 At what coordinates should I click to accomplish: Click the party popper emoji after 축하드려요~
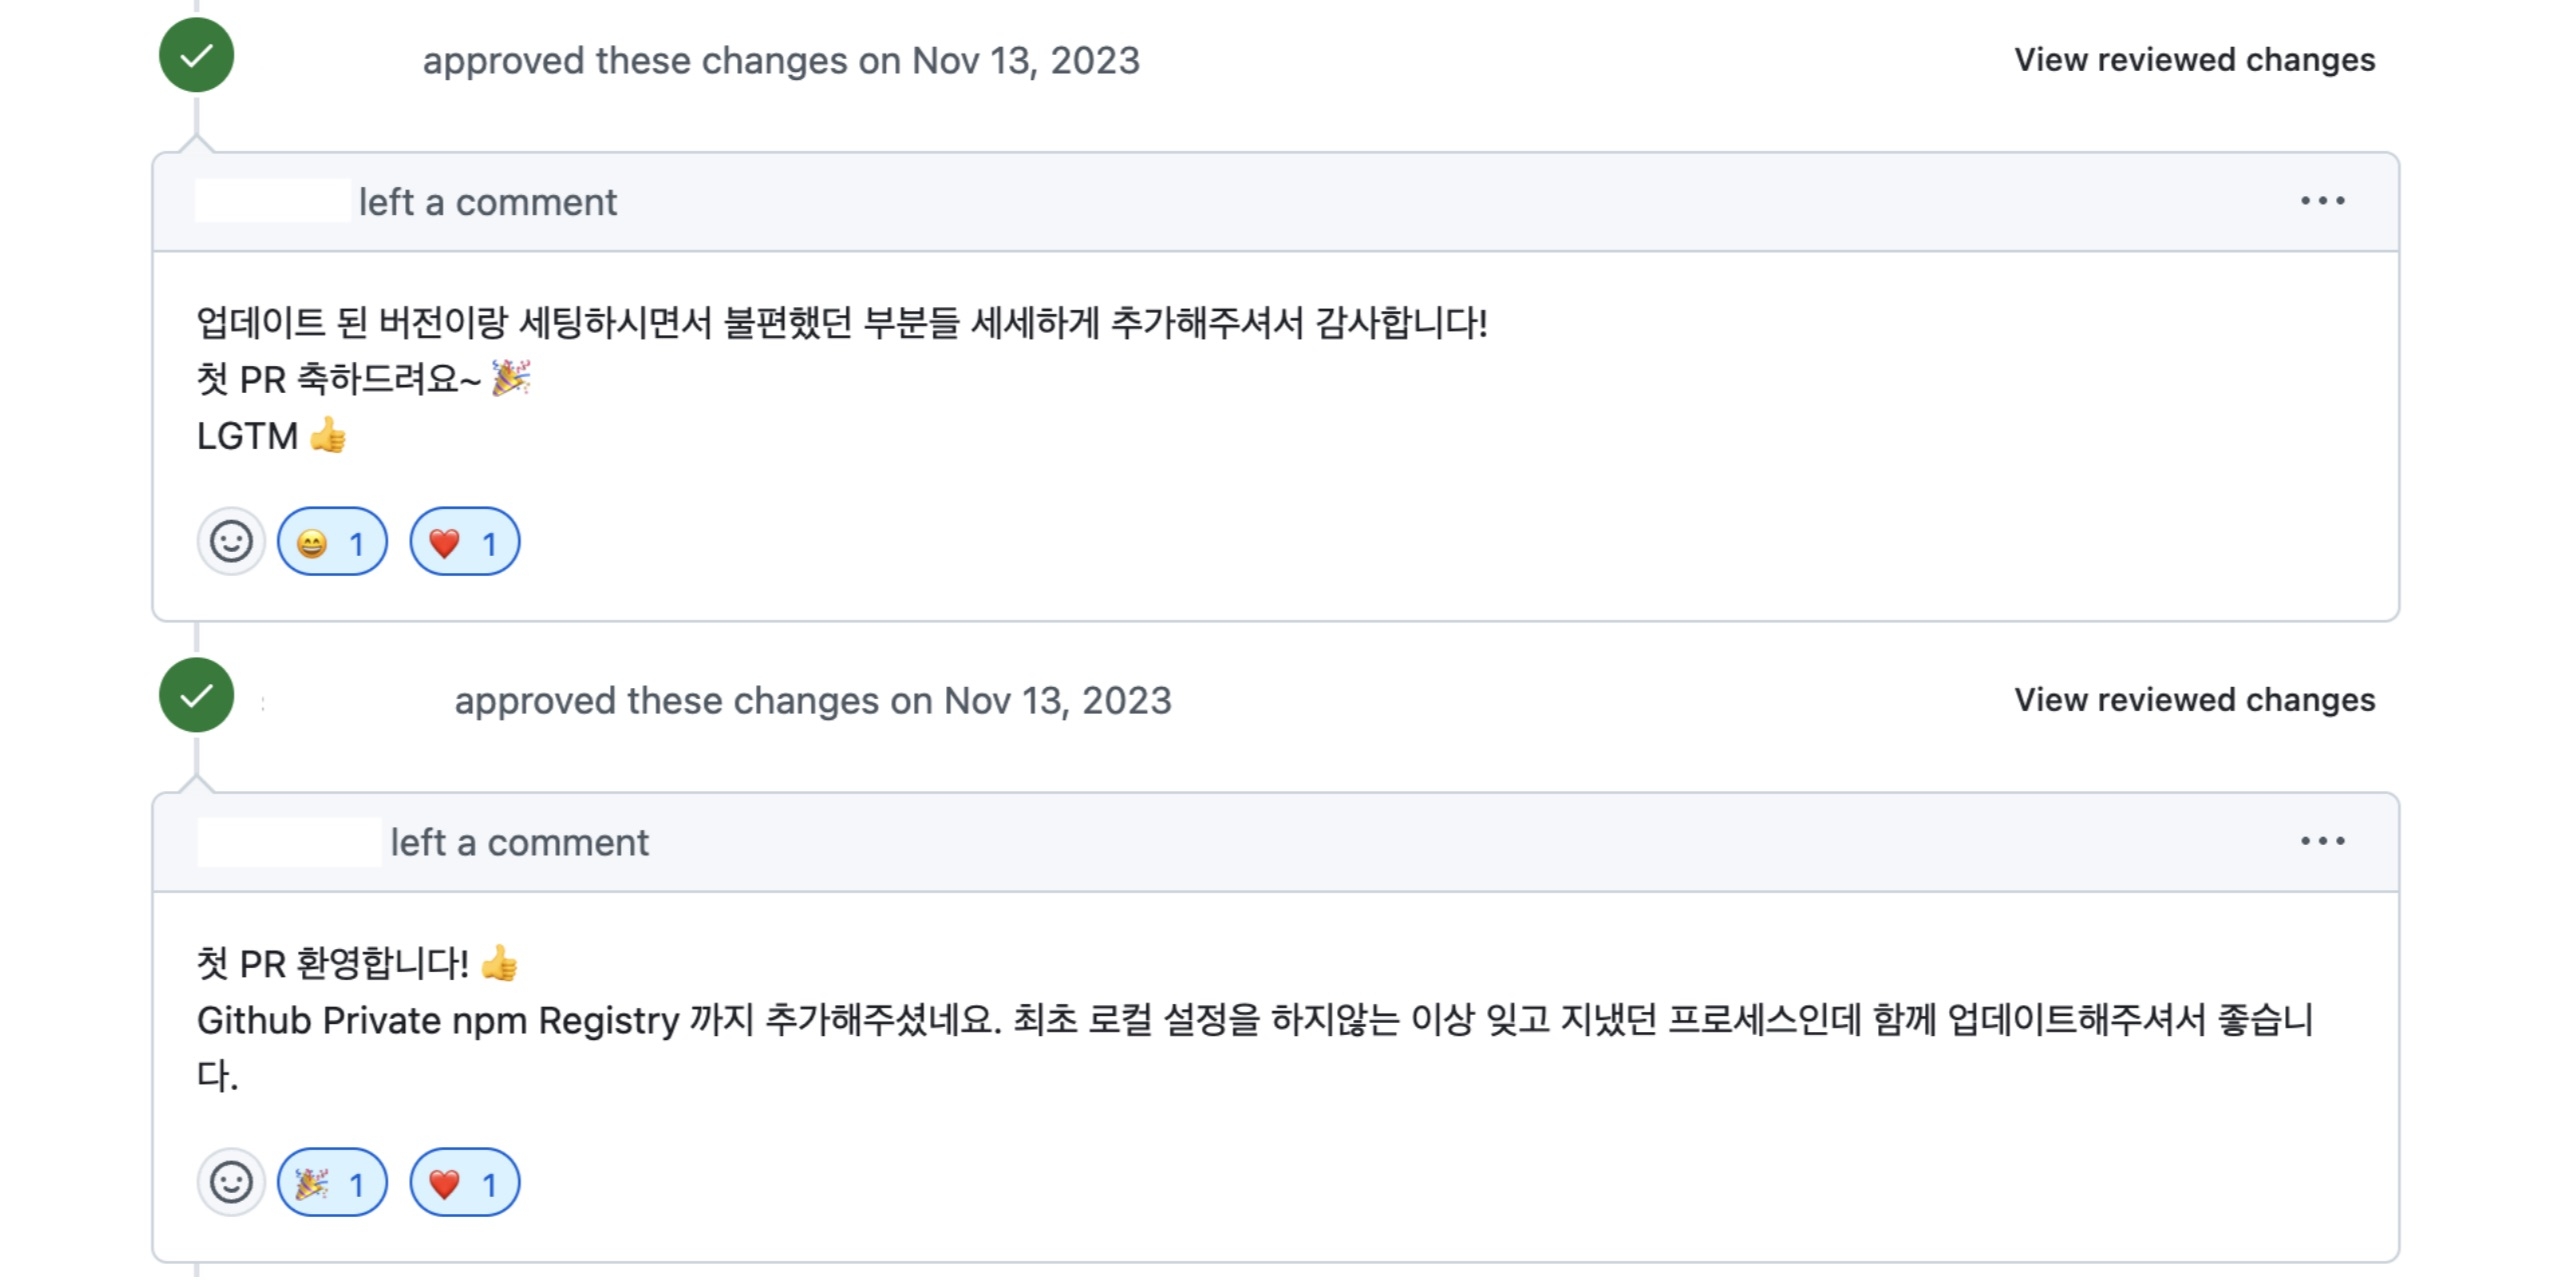tap(511, 378)
